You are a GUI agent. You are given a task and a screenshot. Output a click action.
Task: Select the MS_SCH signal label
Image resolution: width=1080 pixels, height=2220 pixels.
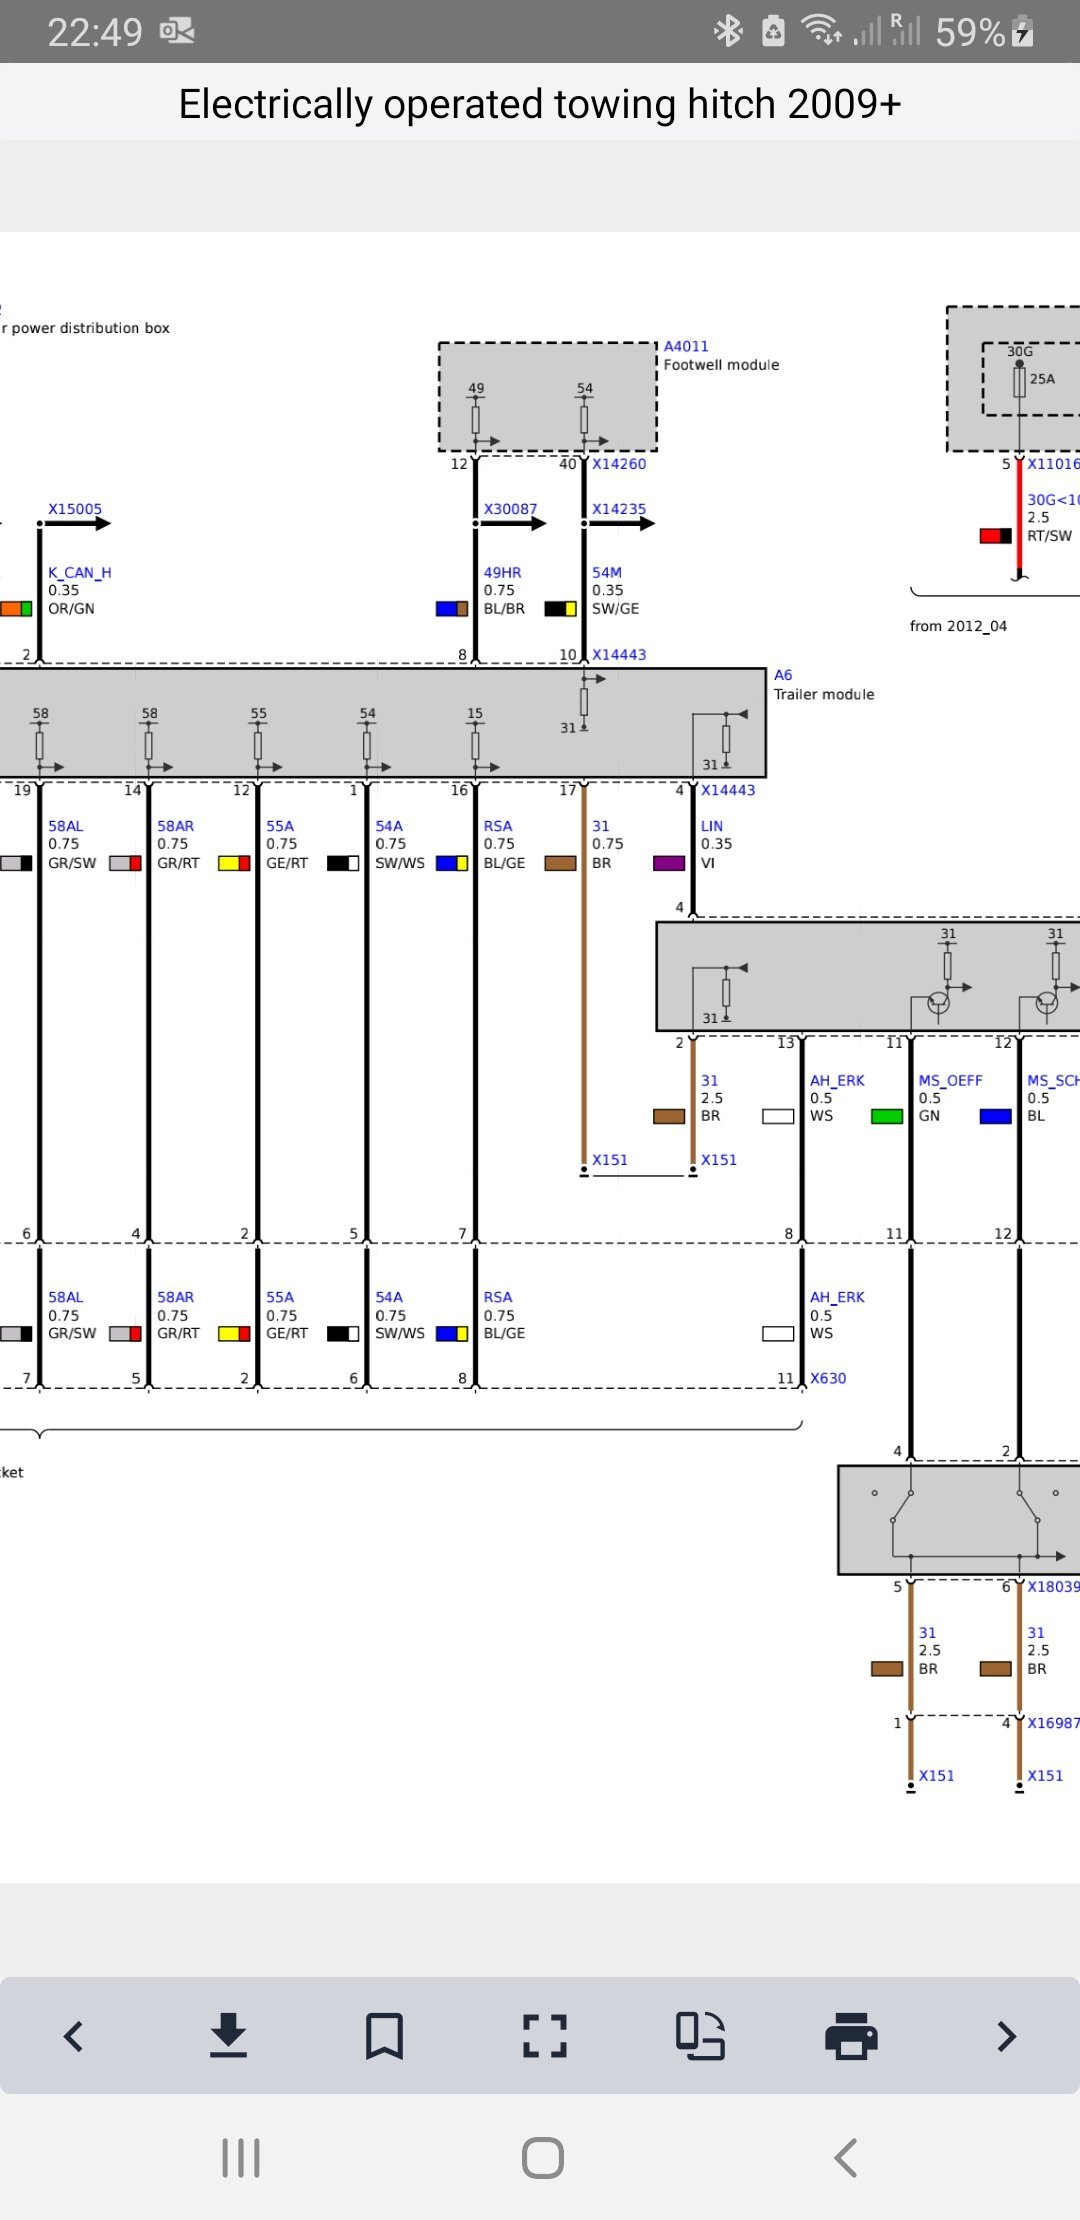click(x=1053, y=1080)
